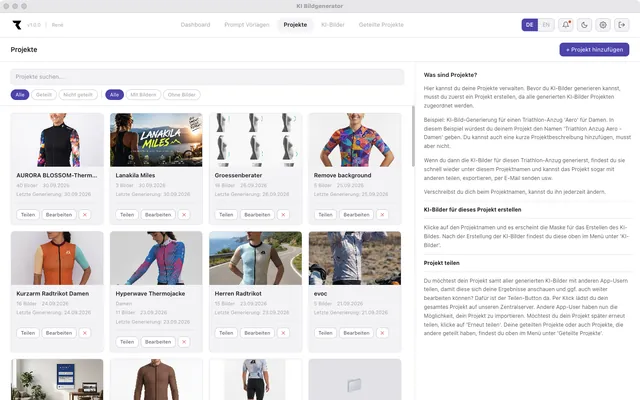Select the Projekte tab
The height and width of the screenshot is (400, 640).
pyautogui.click(x=295, y=25)
